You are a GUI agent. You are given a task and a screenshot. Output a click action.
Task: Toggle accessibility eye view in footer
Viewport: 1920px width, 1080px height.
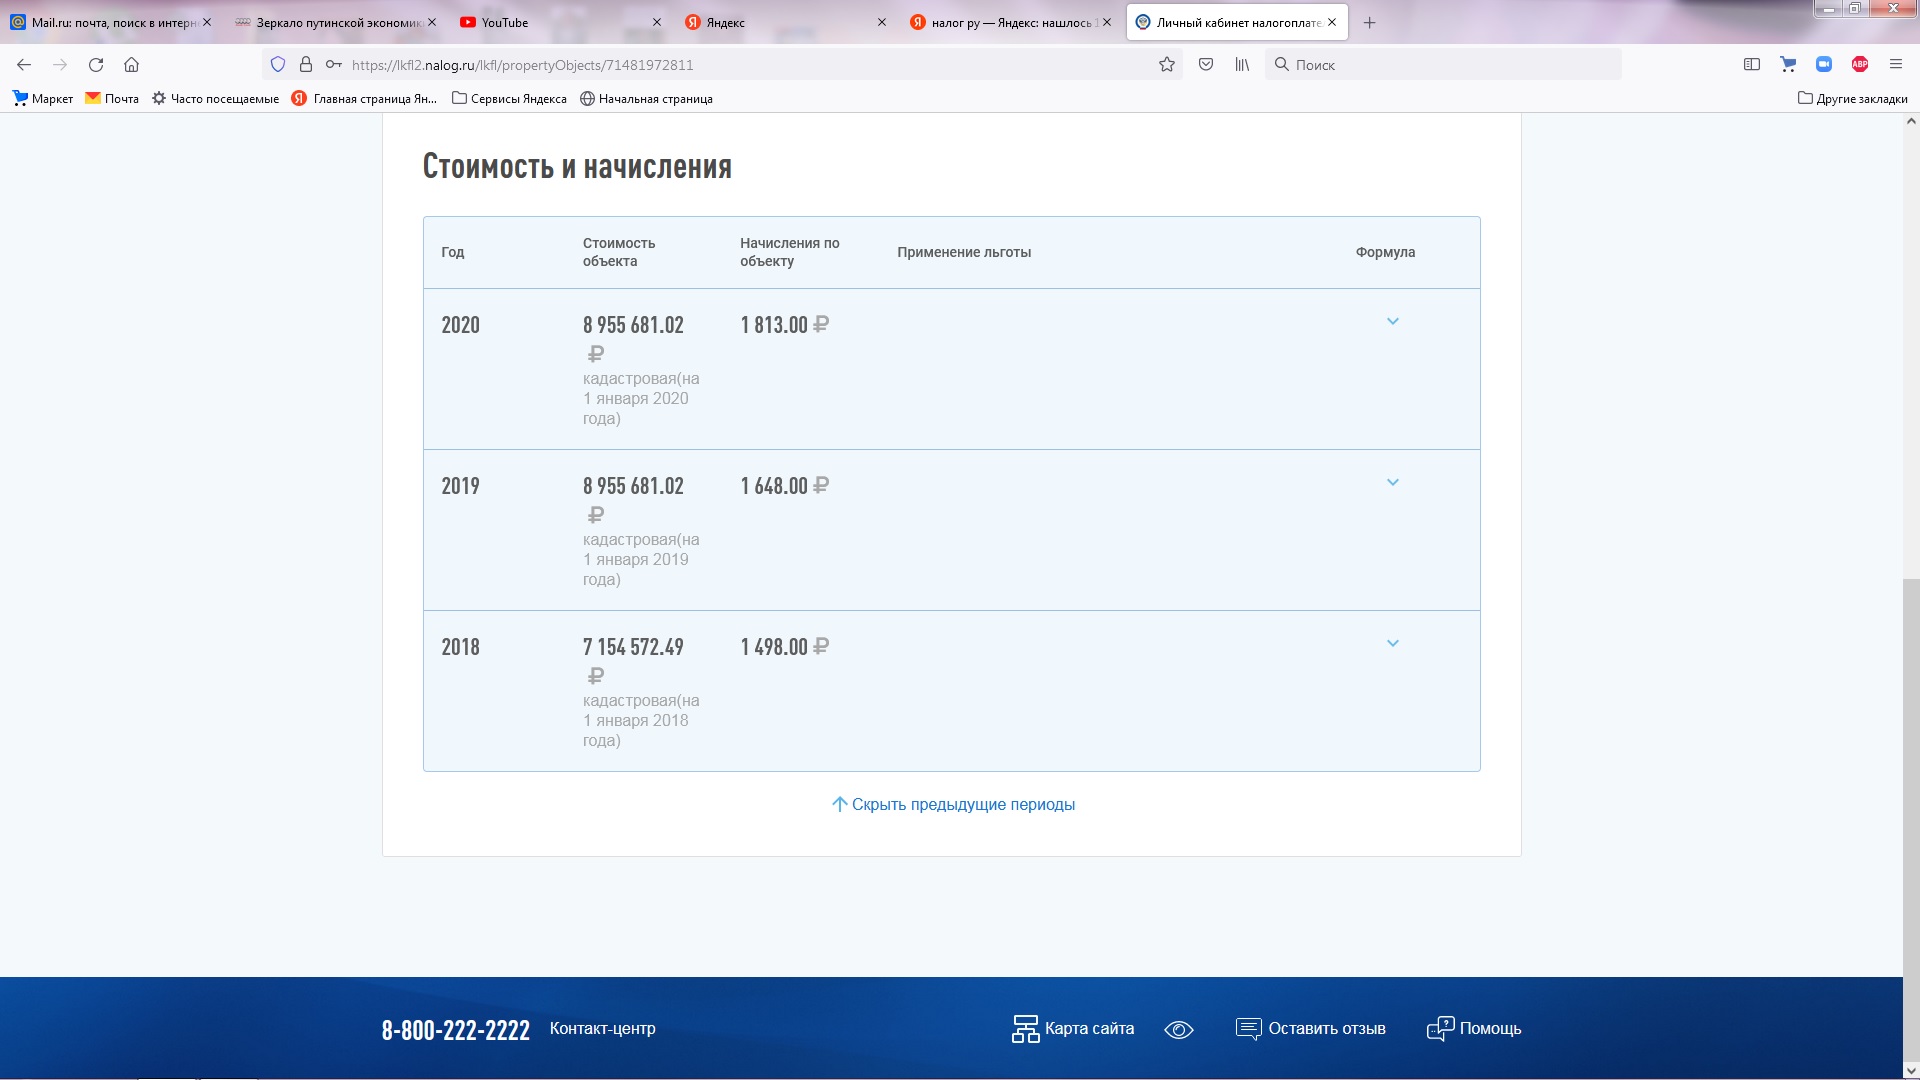click(1179, 1030)
